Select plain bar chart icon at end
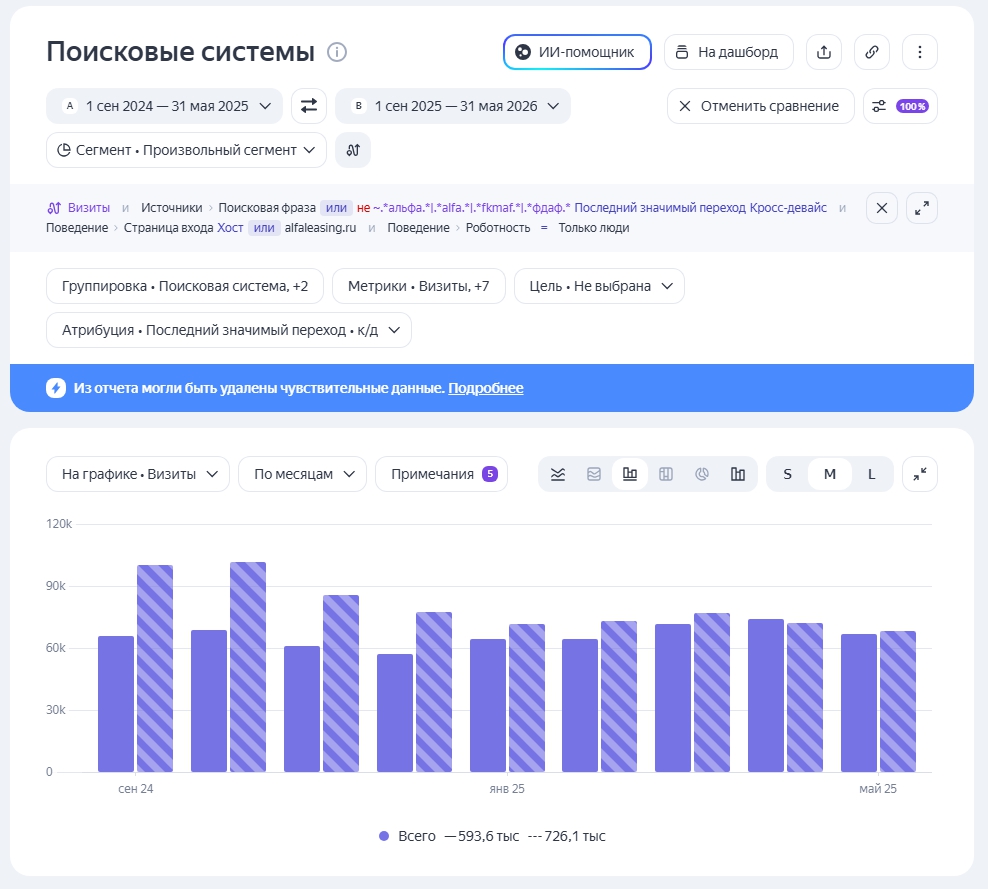Screen dimensions: 988x889 (x=737, y=474)
